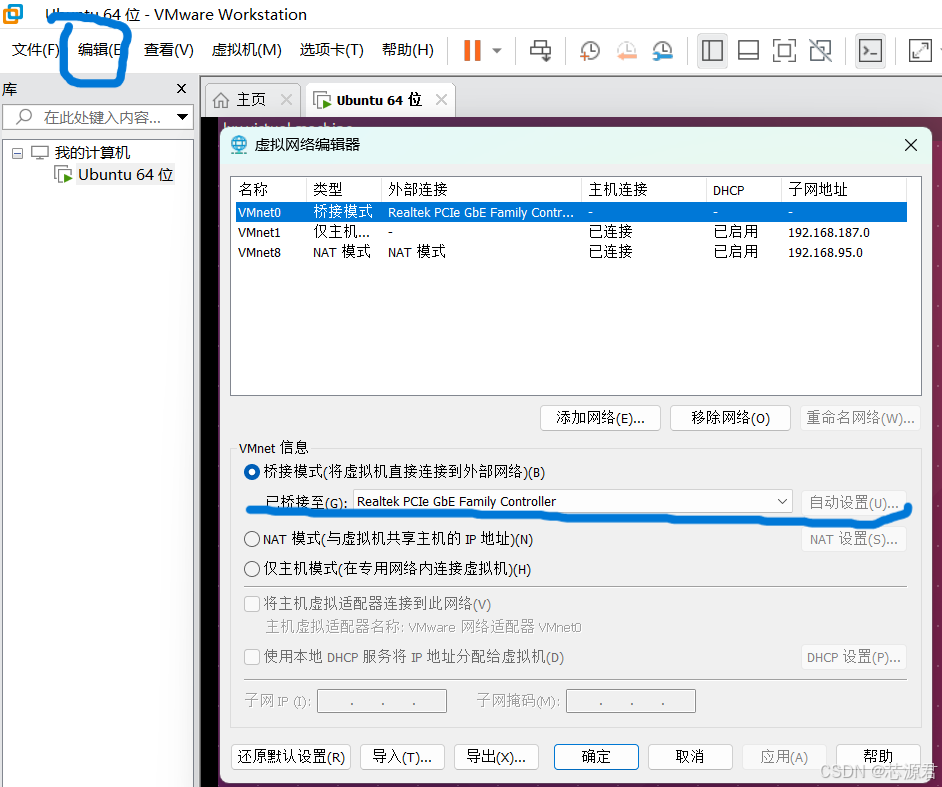Viewport: 942px width, 787px height.
Task: Click 重命名网络(W)... button
Action: point(860,418)
